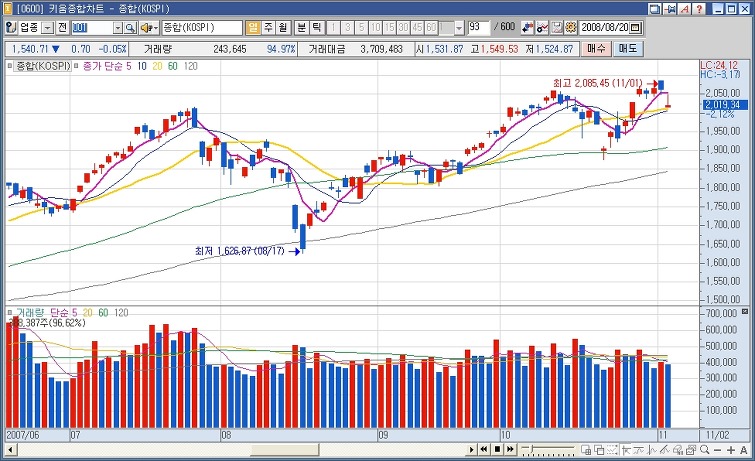Screen dimensions: 755x461
Task: Click the candle count field showing 93
Action: pos(479,26)
